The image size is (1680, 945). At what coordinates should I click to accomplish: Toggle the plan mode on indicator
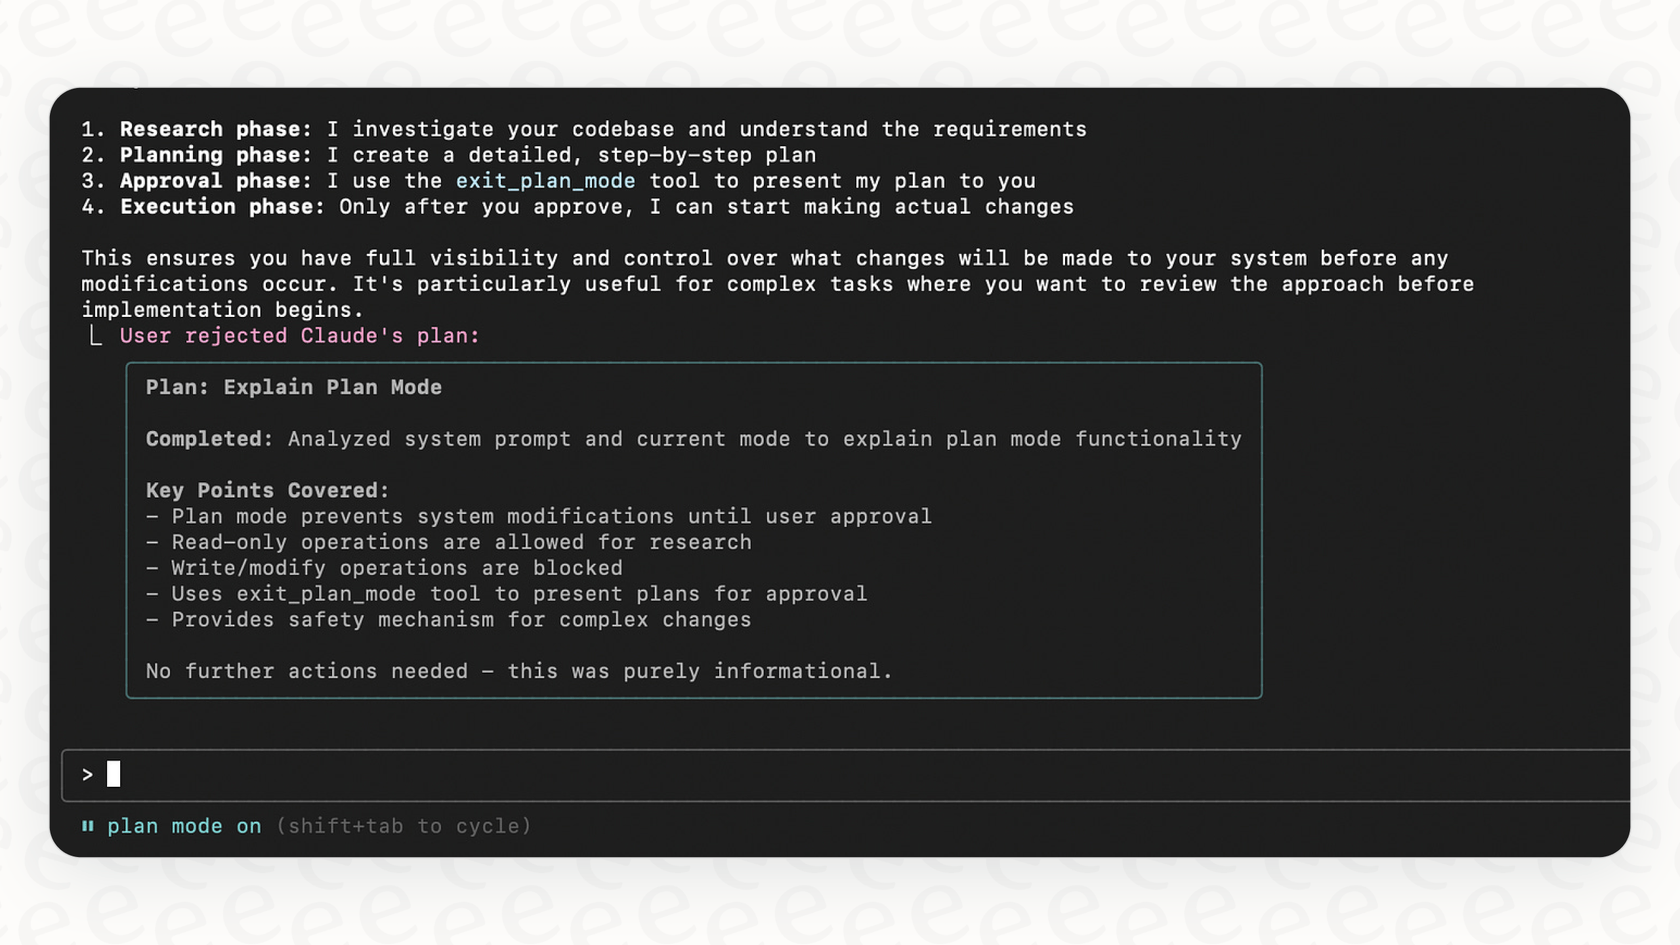(x=184, y=826)
